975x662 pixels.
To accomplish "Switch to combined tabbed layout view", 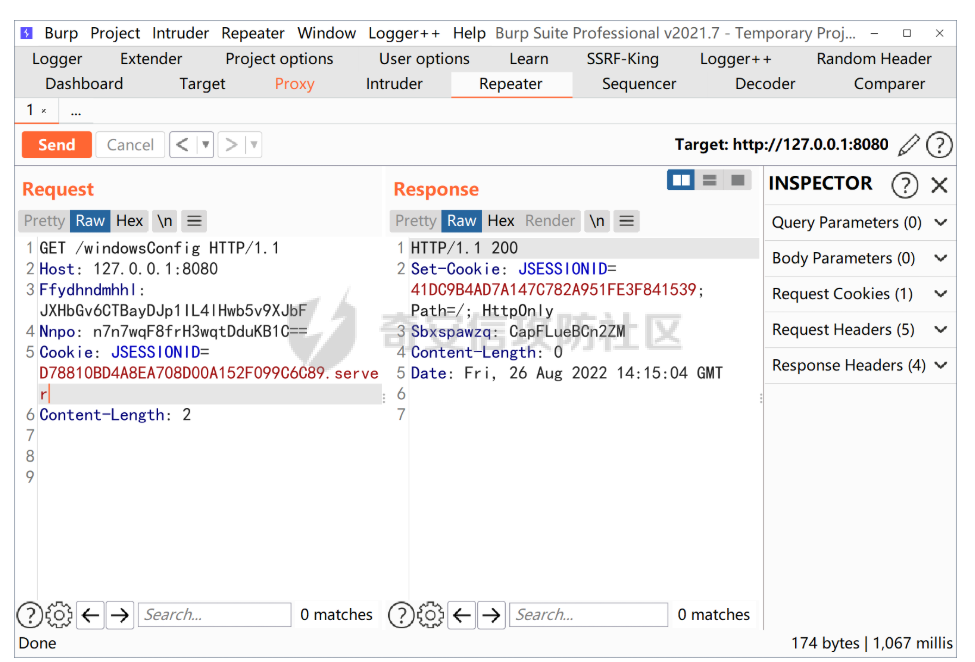I will (x=737, y=180).
